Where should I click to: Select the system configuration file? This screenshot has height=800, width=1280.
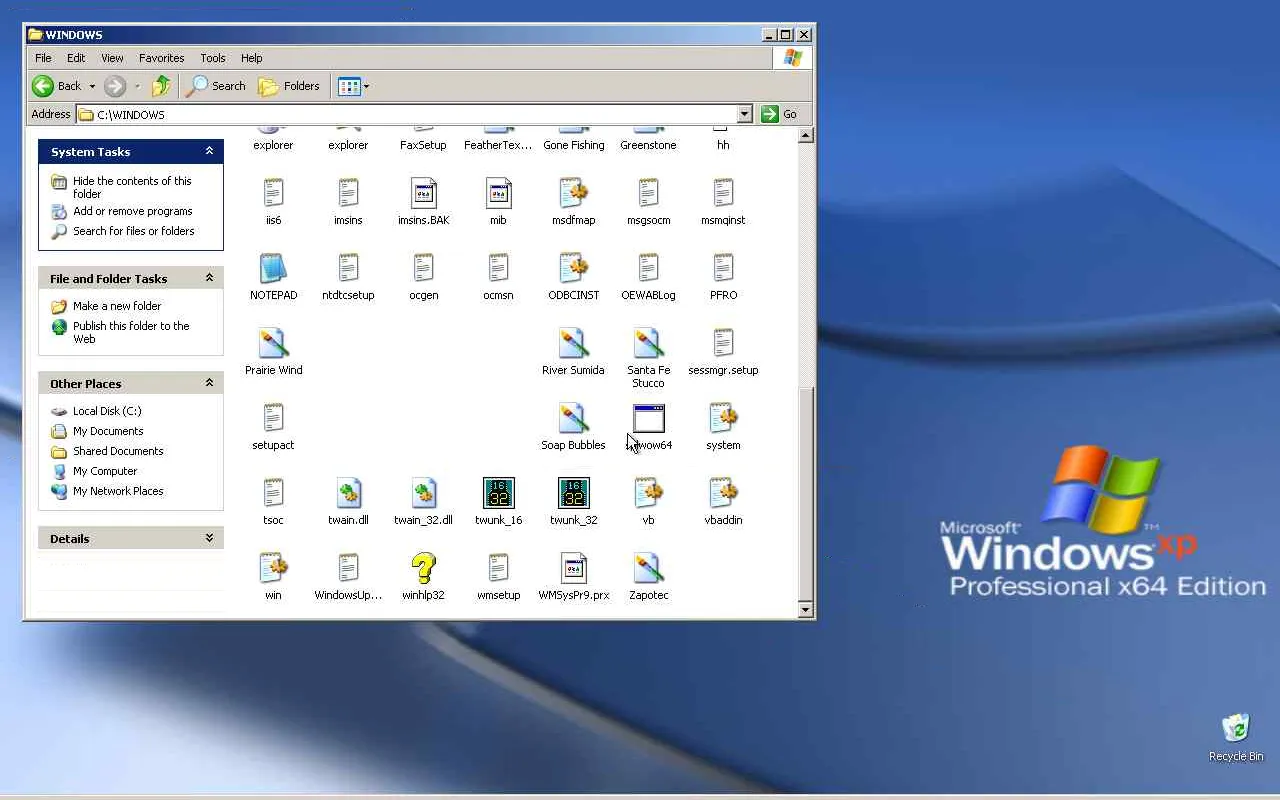click(723, 418)
